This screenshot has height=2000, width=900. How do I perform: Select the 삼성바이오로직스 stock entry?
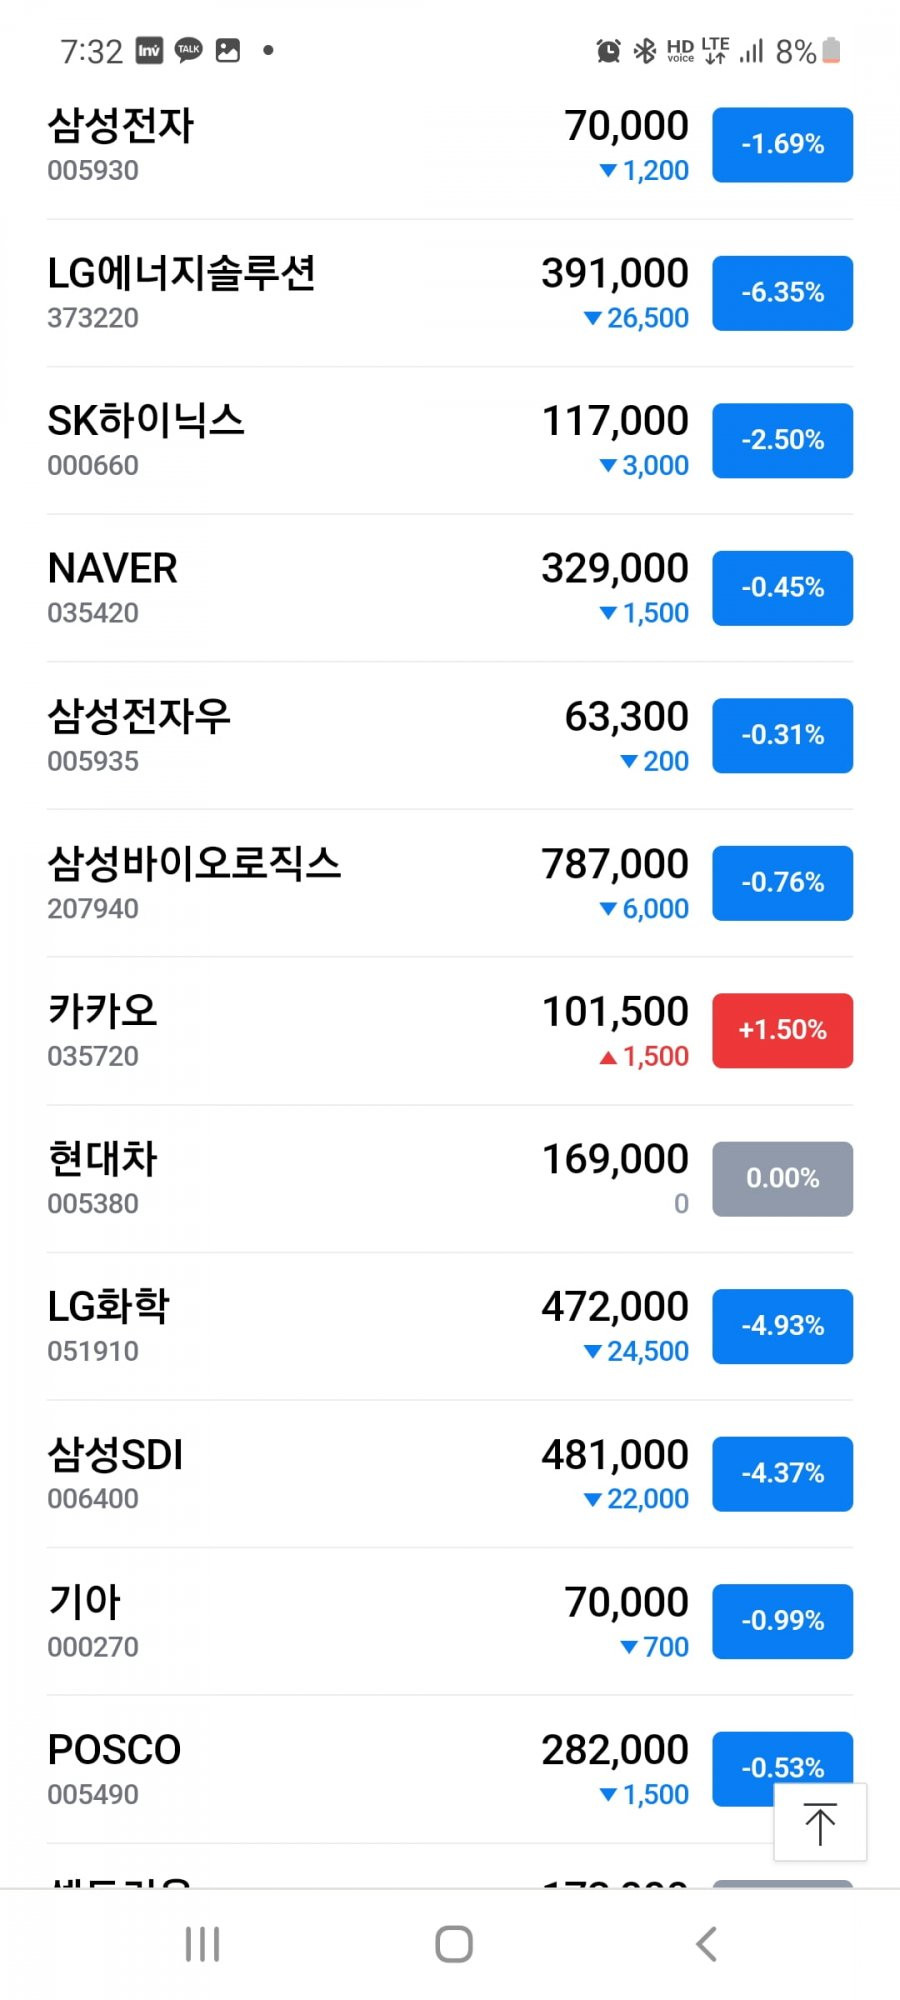[x=450, y=884]
